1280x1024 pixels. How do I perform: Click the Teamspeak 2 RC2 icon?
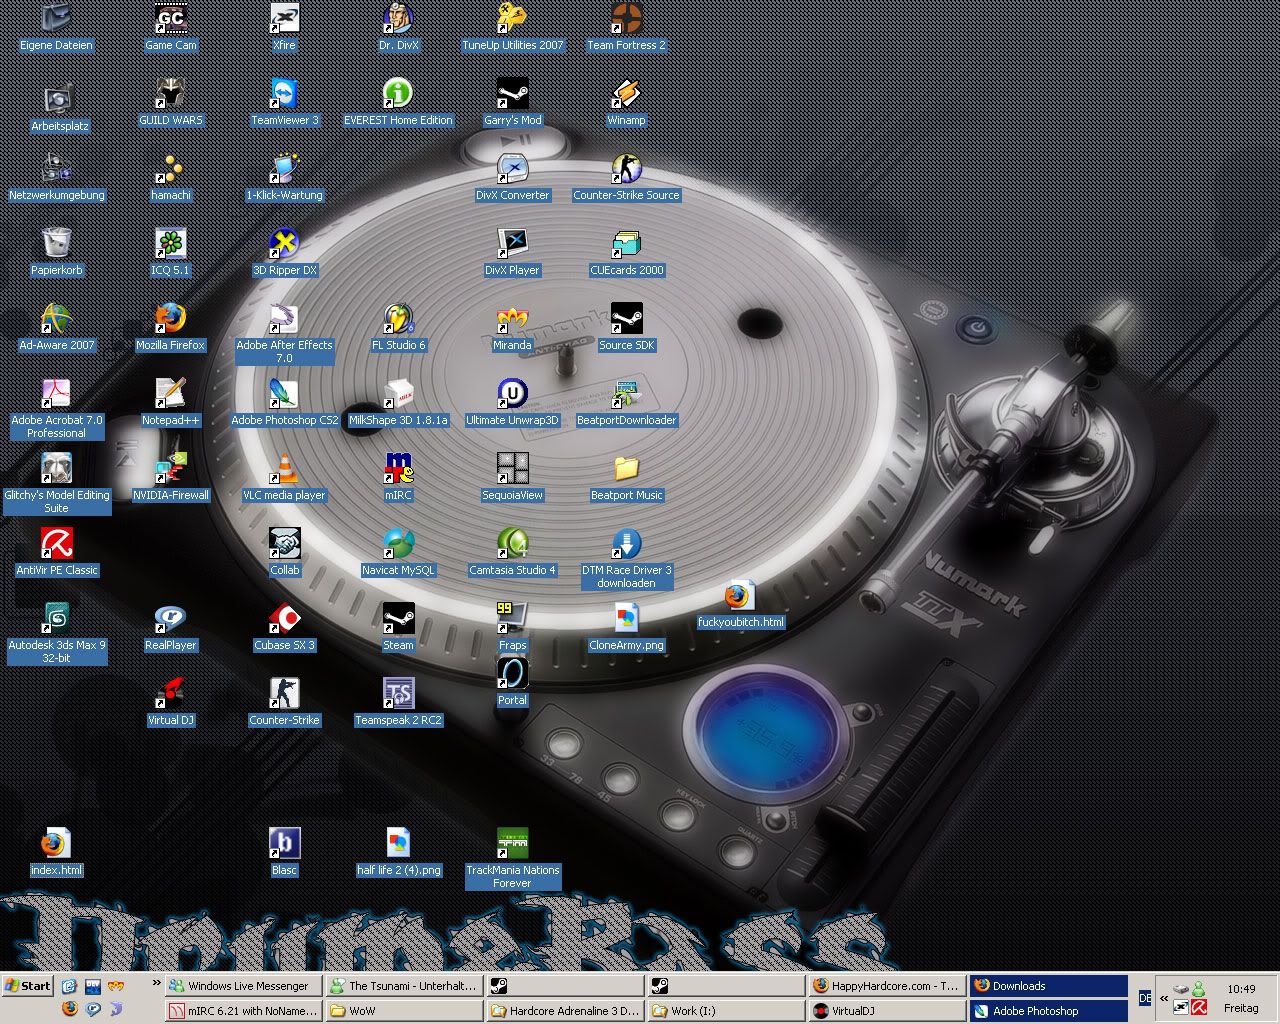(398, 695)
